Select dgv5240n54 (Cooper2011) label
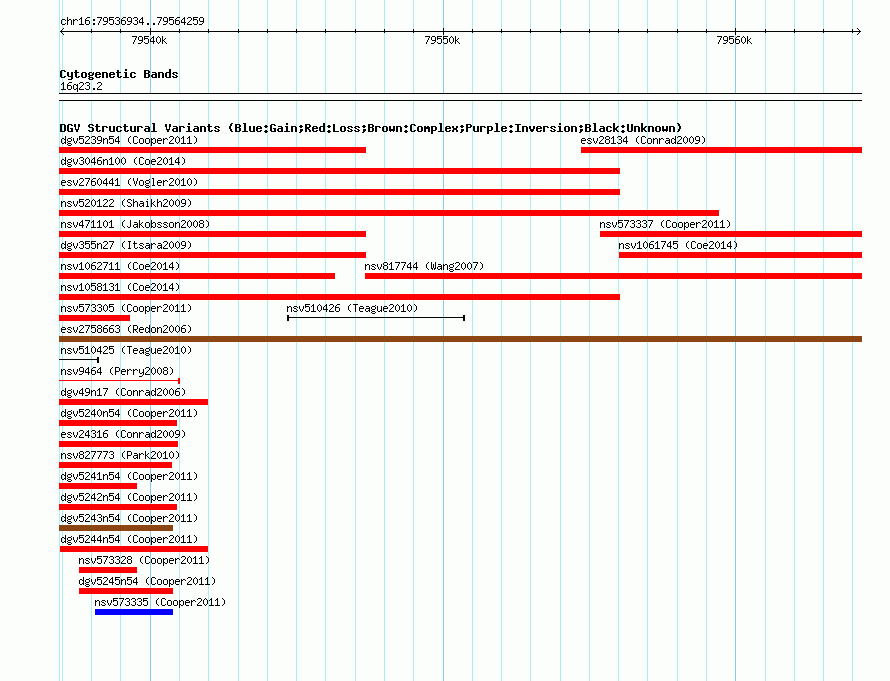This screenshot has width=890, height=681. tap(129, 413)
